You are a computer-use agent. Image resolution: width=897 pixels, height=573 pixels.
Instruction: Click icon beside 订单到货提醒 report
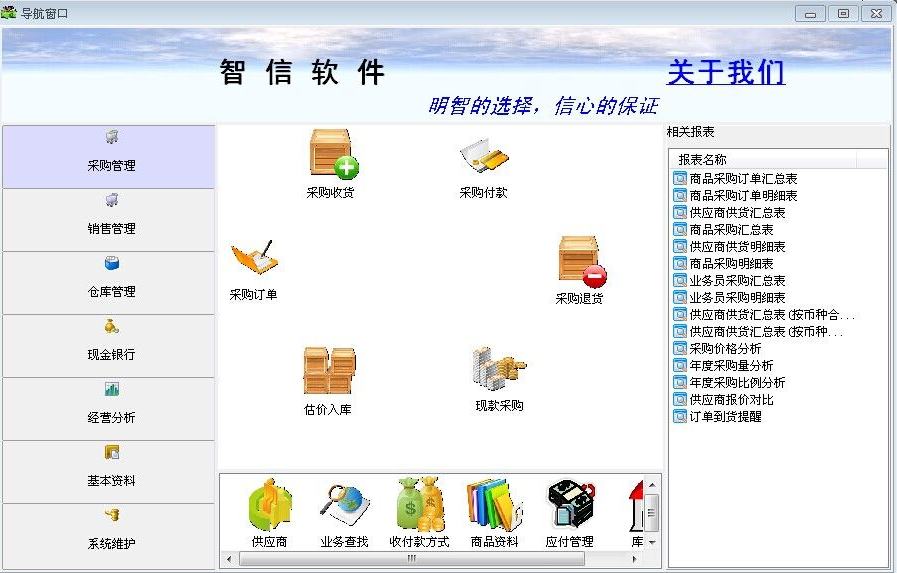coord(680,417)
